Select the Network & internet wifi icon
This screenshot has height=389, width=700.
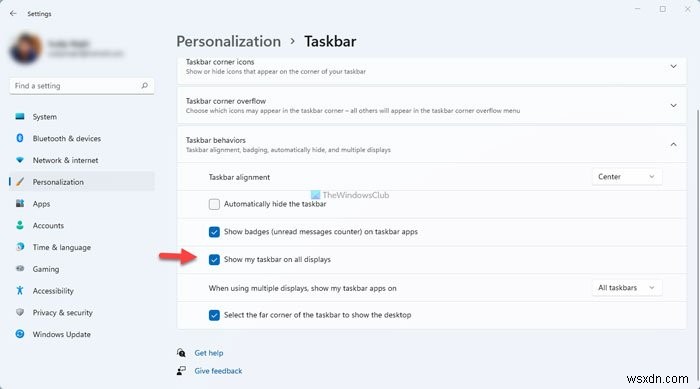(20, 160)
